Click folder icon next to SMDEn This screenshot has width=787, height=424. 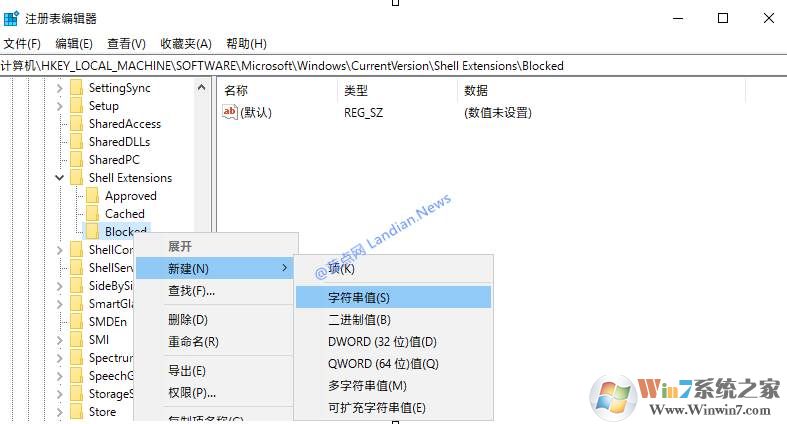(x=77, y=322)
